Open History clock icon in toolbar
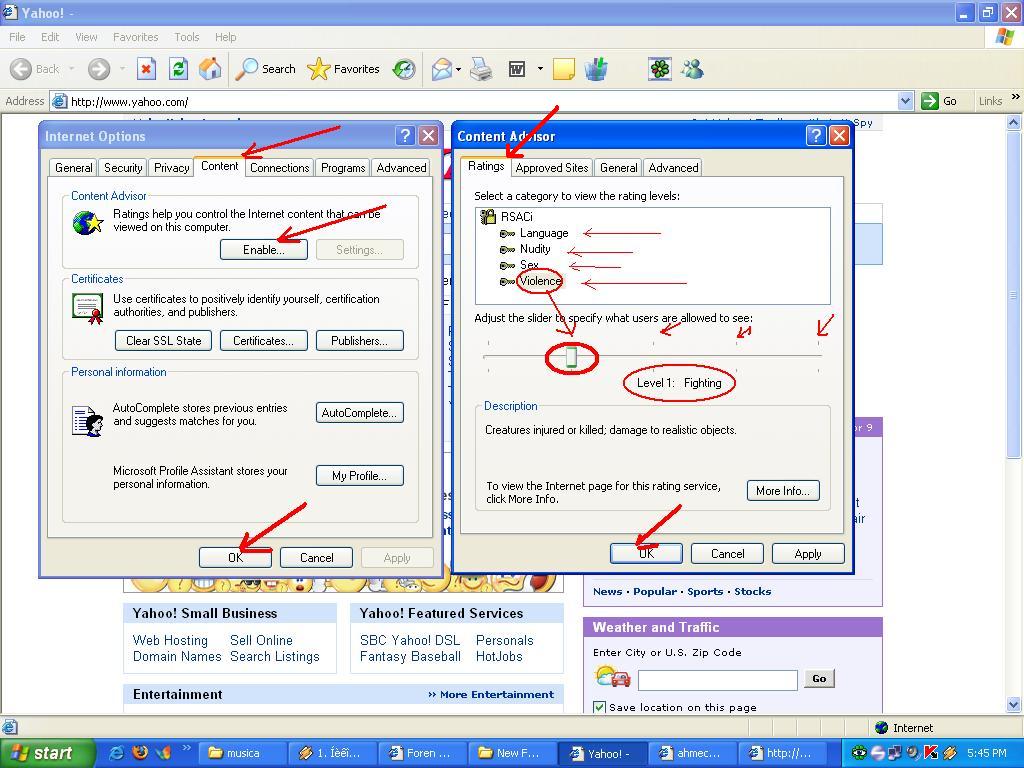This screenshot has width=1024, height=768. point(404,69)
